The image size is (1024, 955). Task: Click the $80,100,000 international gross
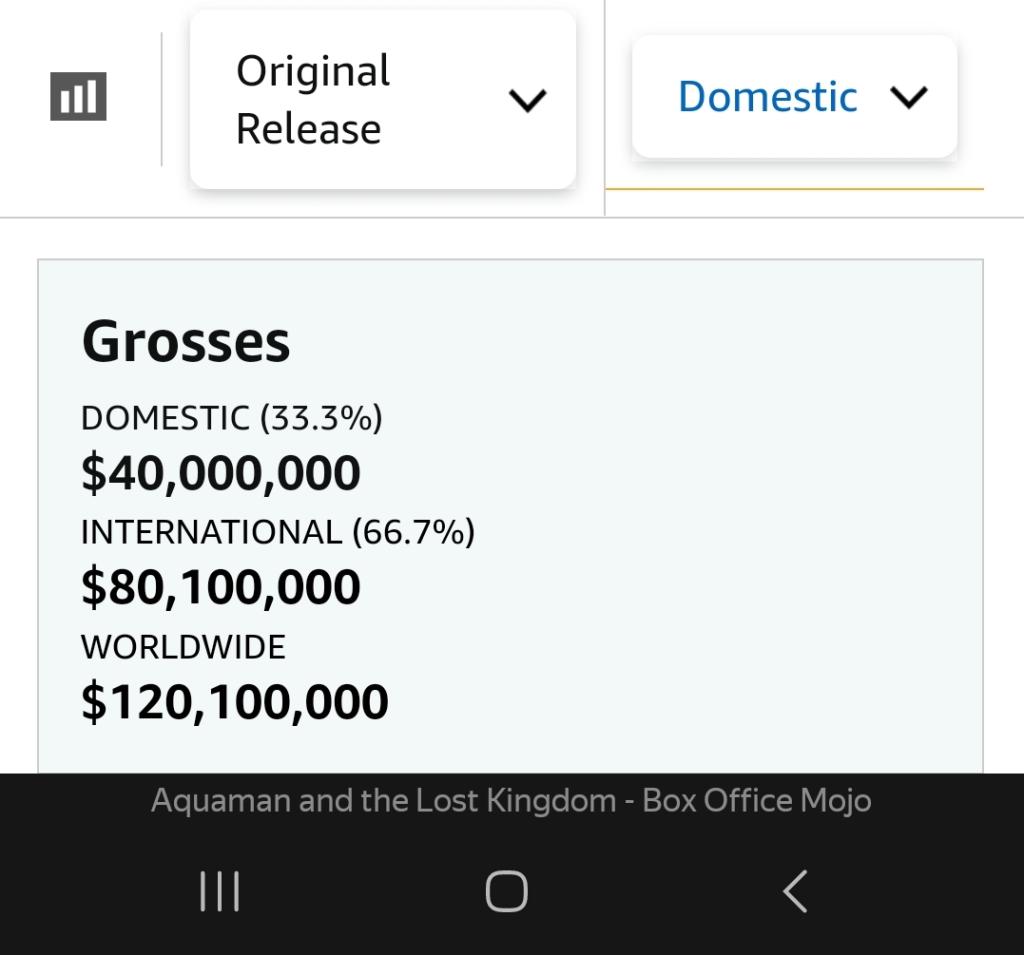coord(220,587)
